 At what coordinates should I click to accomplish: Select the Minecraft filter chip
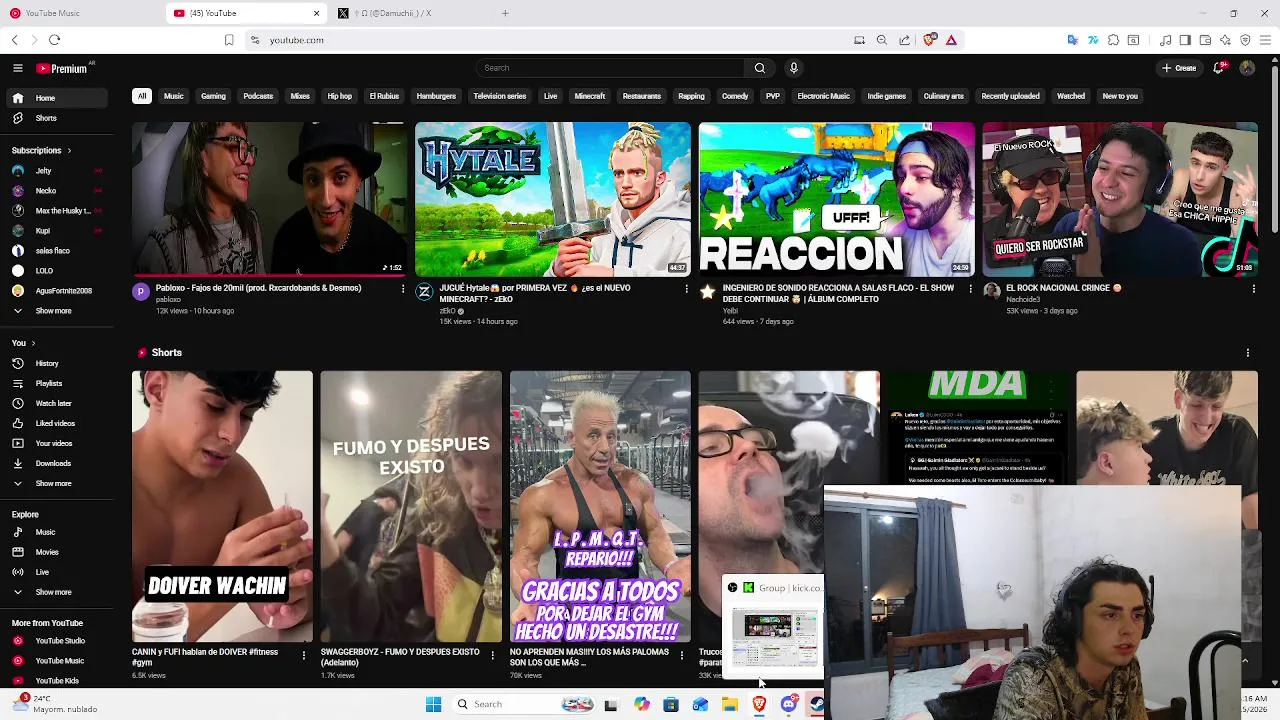590,96
